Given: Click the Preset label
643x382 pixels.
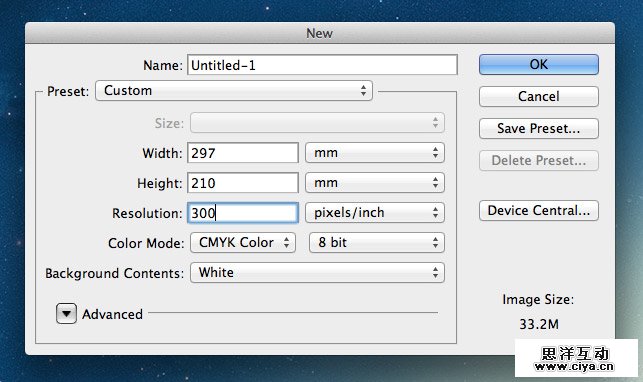Looking at the screenshot, I should tap(68, 91).
